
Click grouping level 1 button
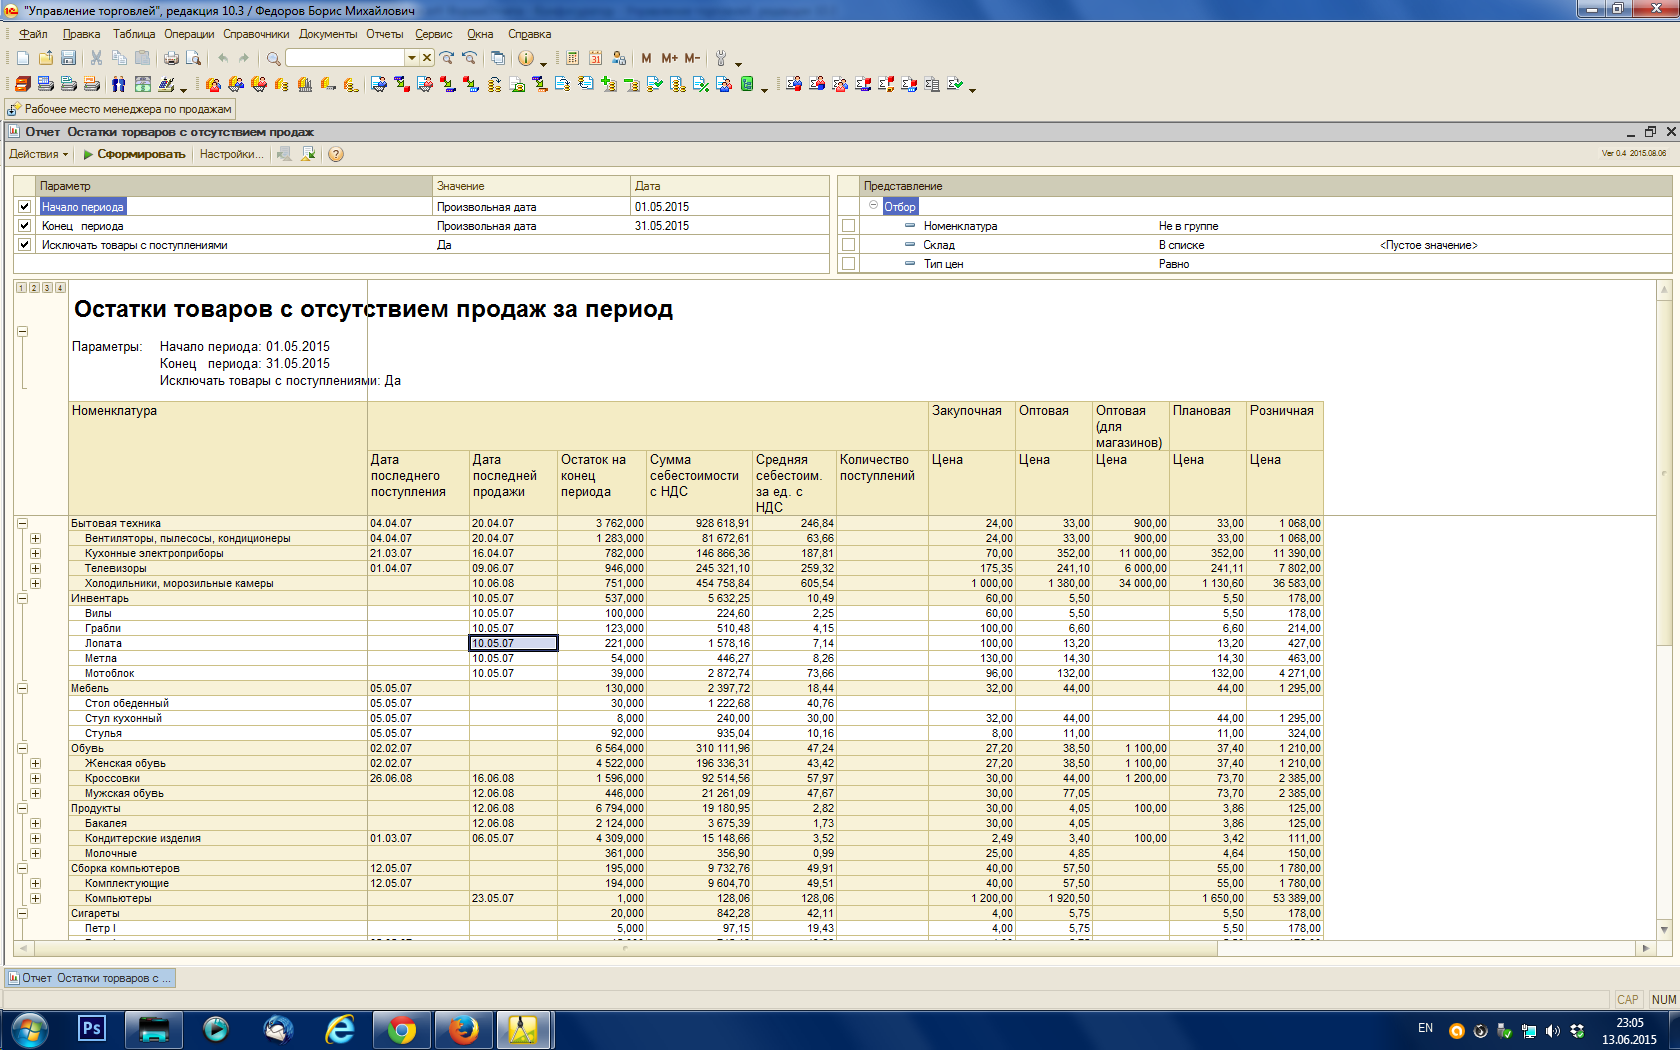pyautogui.click(x=21, y=288)
